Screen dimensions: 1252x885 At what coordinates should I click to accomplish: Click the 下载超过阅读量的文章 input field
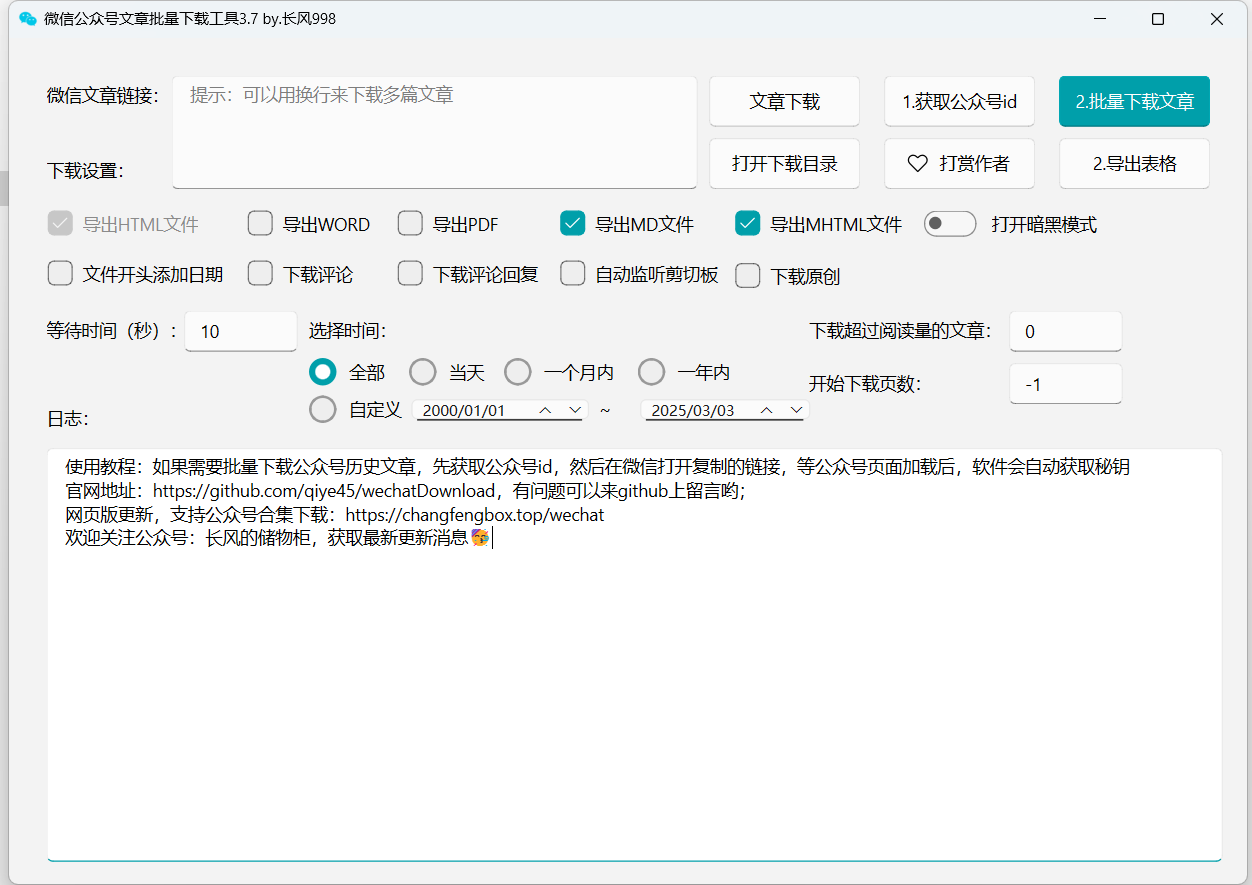1066,331
